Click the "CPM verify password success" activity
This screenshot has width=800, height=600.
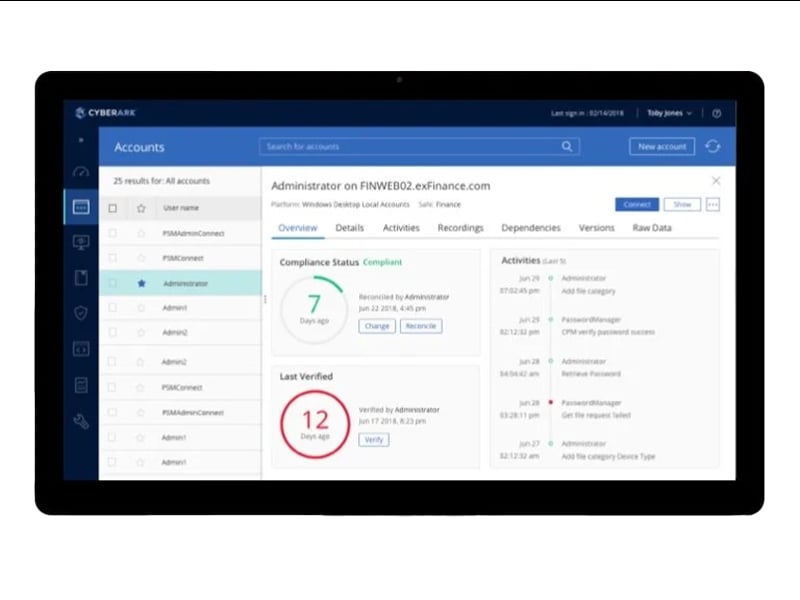click(x=608, y=332)
